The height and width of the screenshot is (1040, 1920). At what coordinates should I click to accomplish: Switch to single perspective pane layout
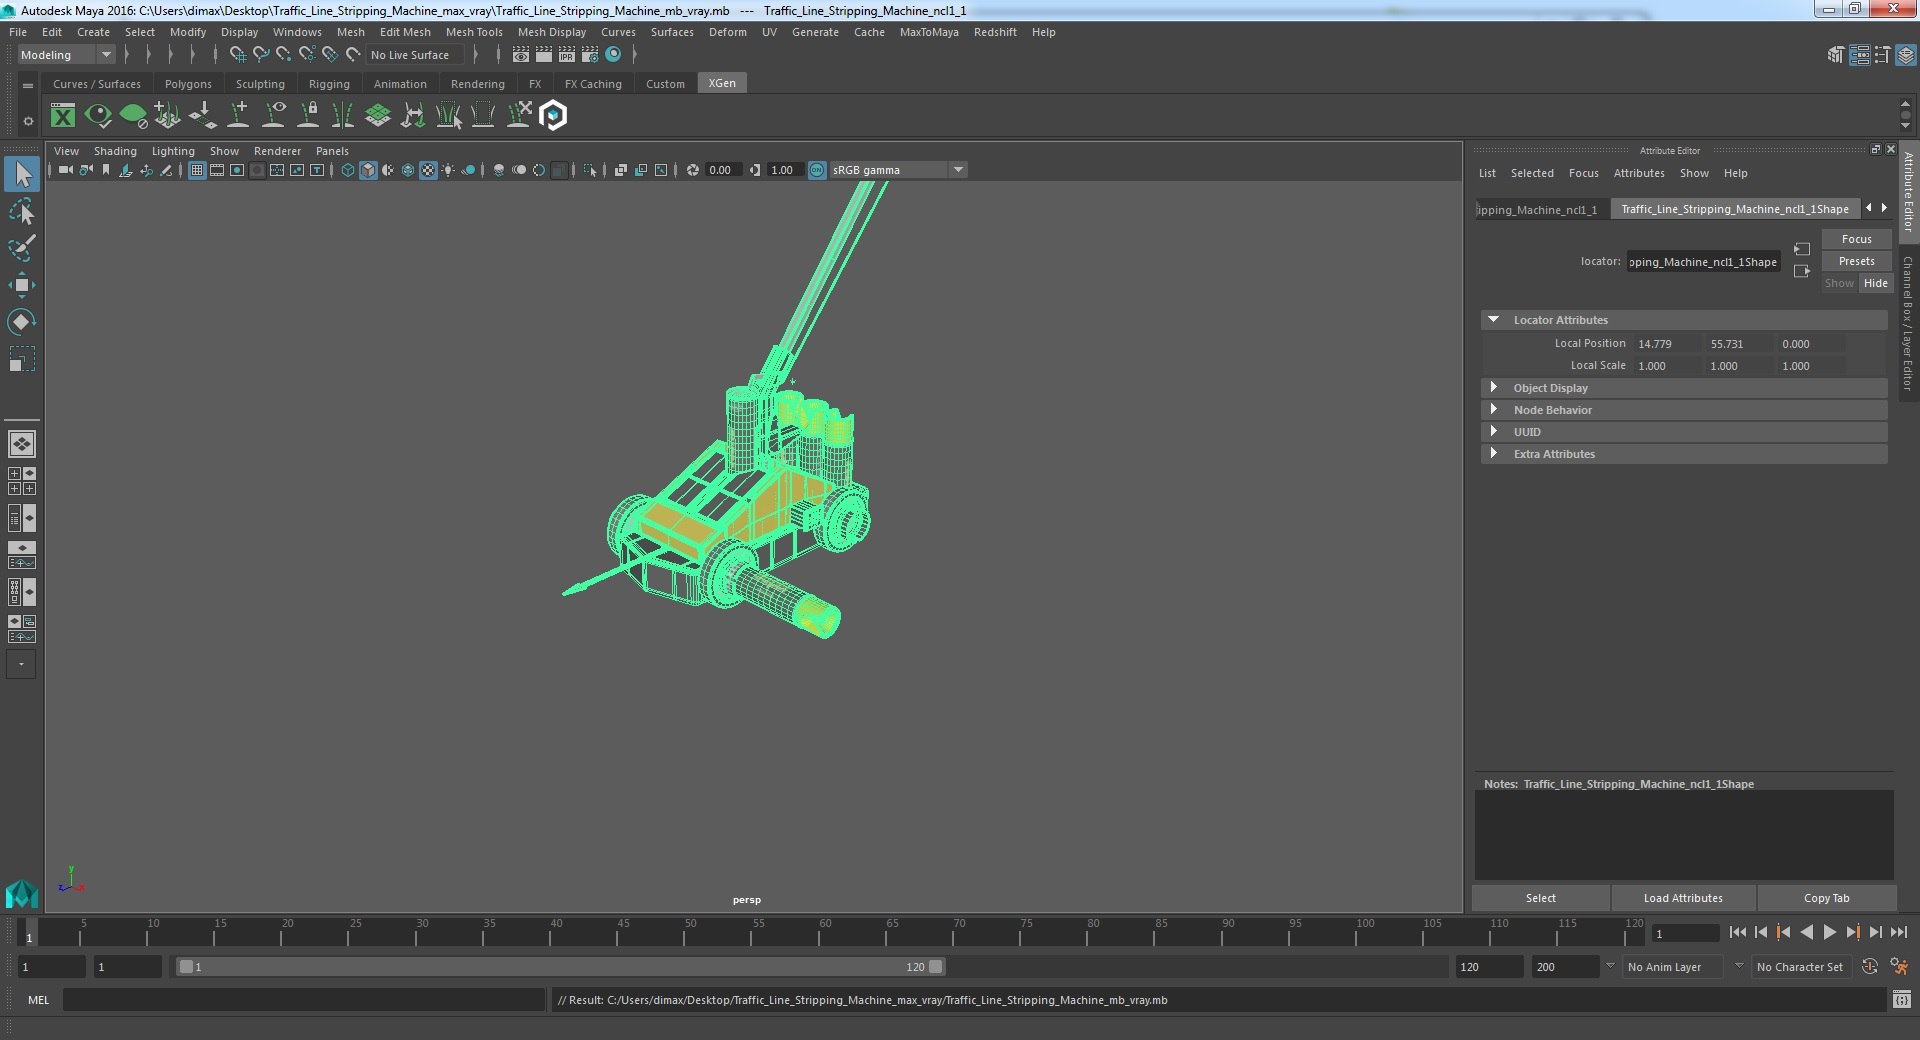coord(22,443)
